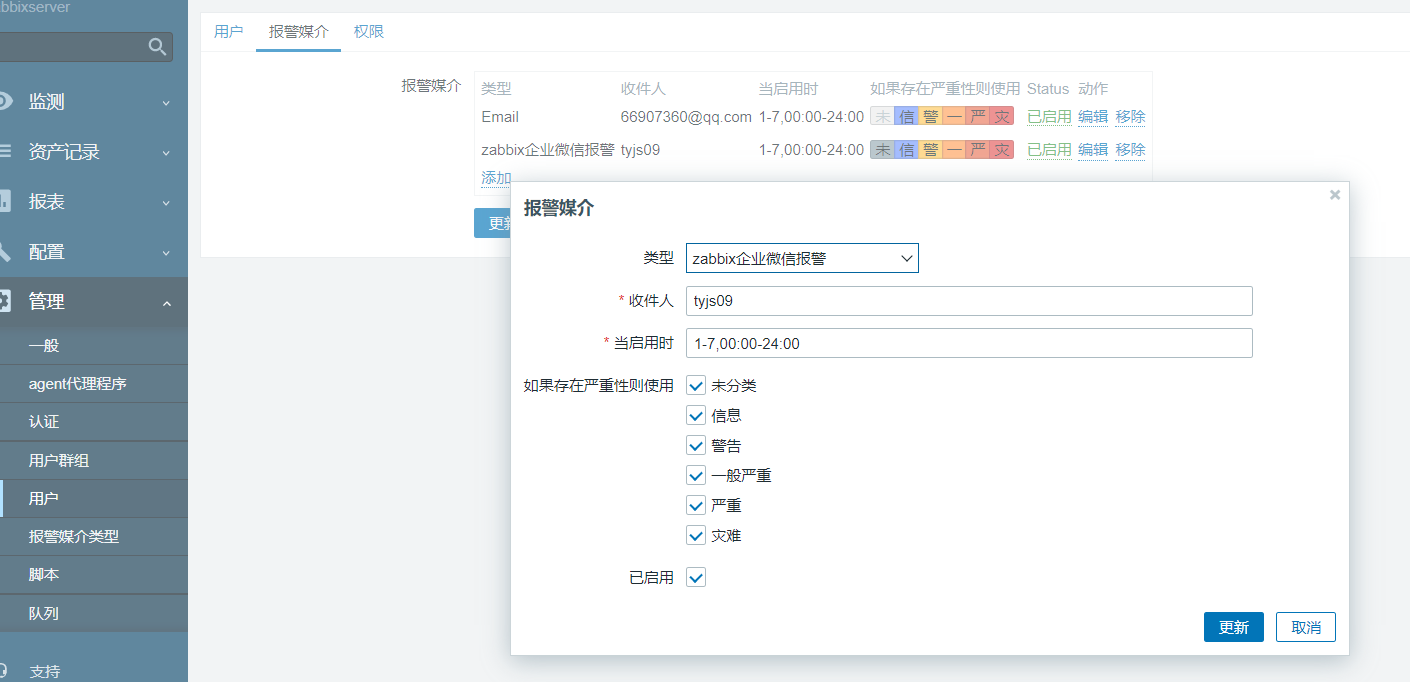Screen dimensions: 1410x682
Task: Toggle the 一般严重 severity checkbox
Action: [696, 475]
